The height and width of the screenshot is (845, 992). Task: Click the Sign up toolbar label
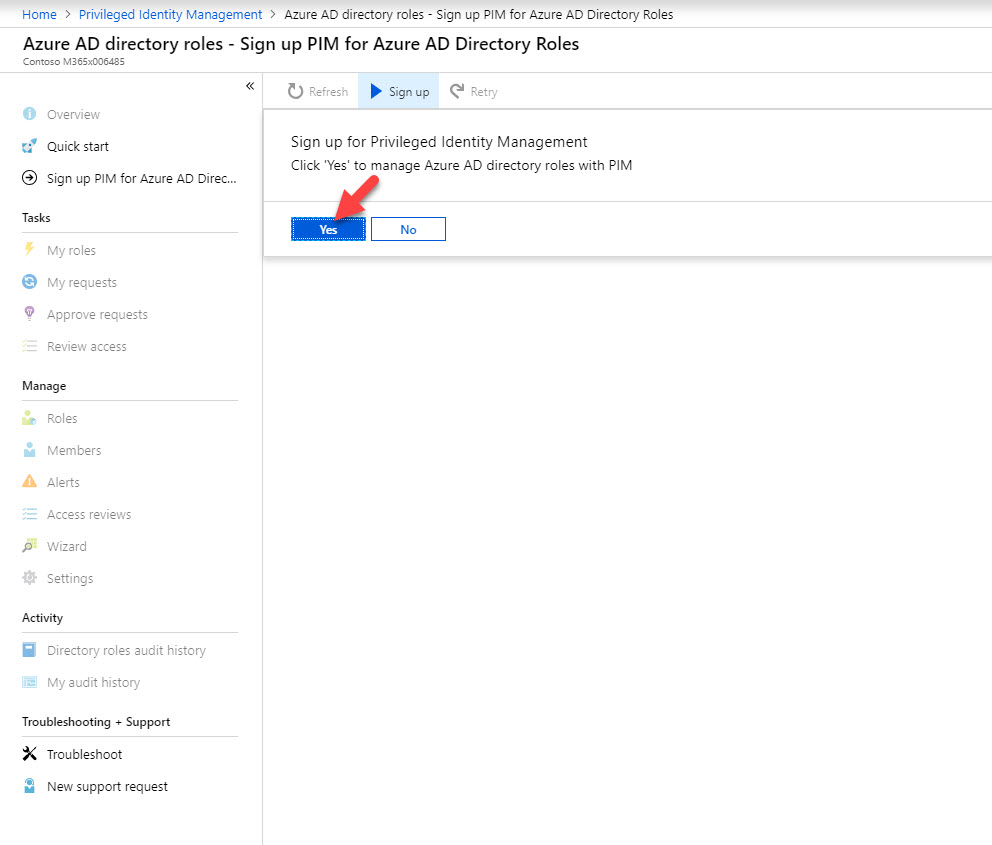pos(409,92)
